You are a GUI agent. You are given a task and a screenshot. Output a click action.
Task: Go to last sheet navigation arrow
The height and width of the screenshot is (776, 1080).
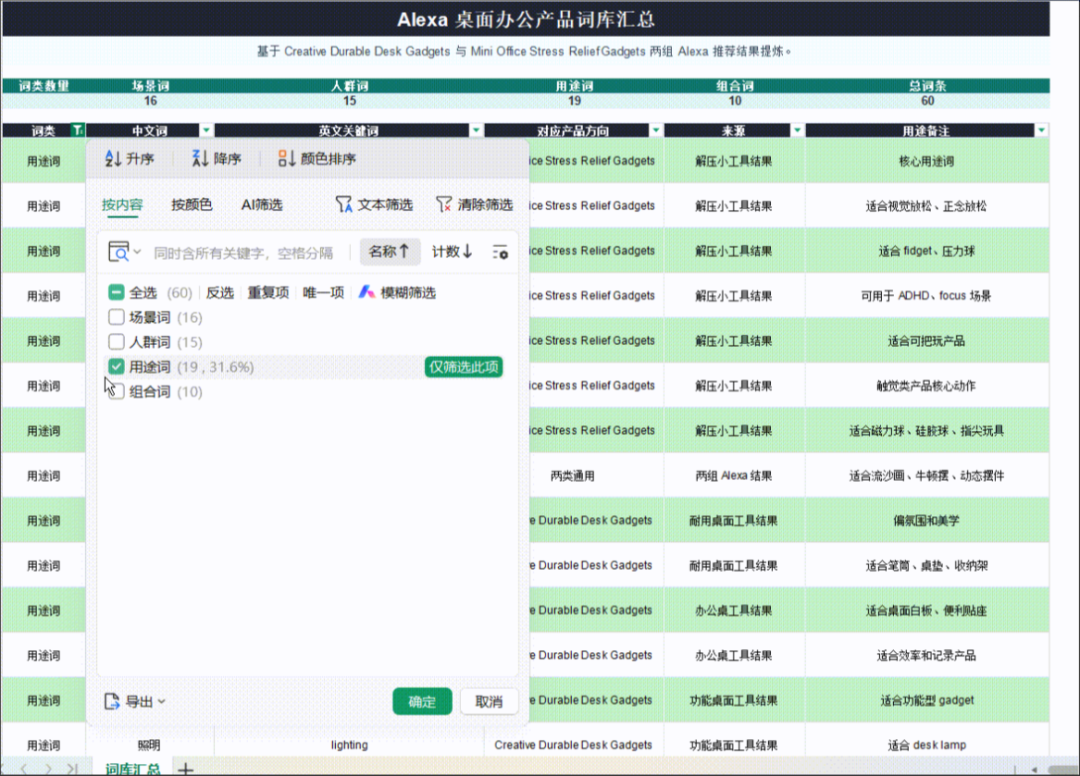[72, 768]
